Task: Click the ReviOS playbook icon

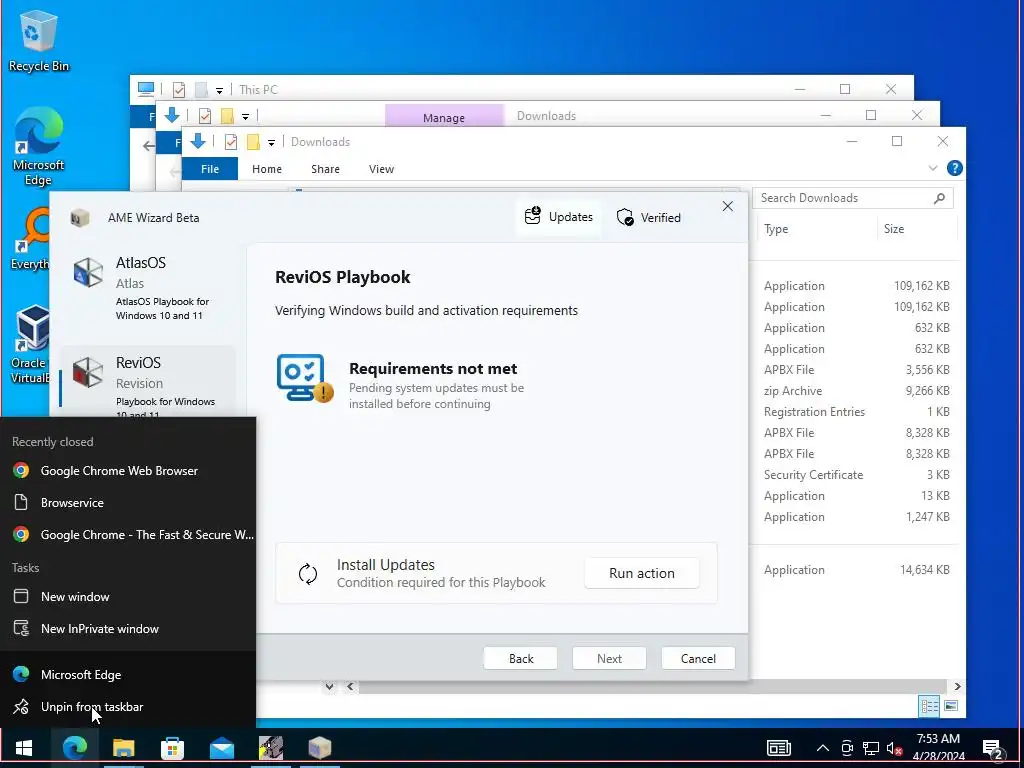Action: (x=88, y=372)
